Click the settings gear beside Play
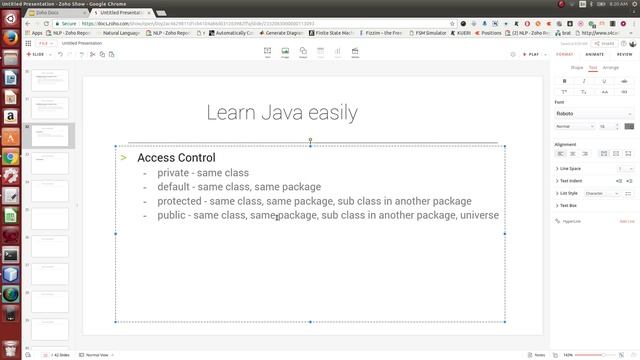Image resolution: width=640 pixels, height=360 pixels. point(513,54)
